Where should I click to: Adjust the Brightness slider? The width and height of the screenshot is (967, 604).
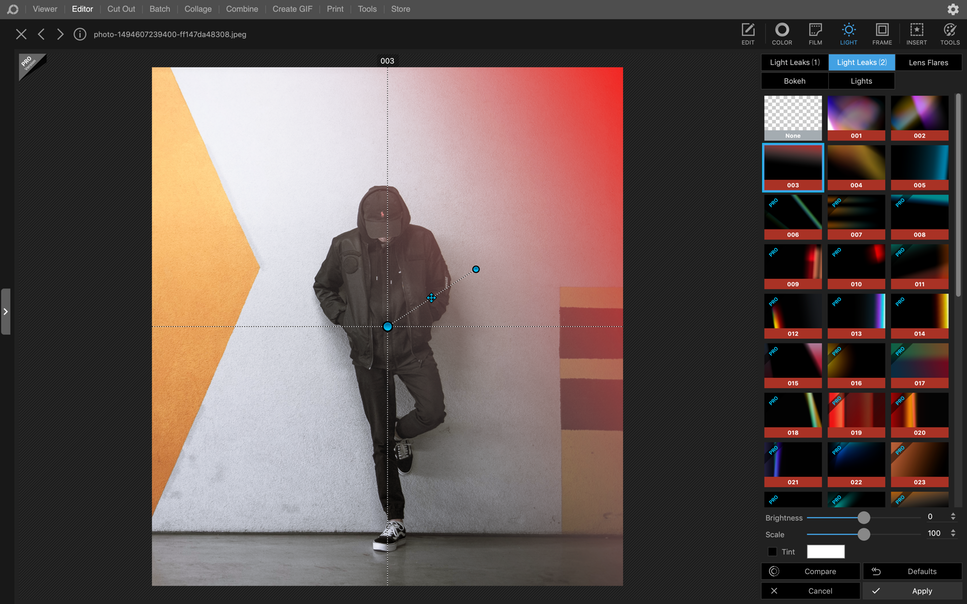pyautogui.click(x=862, y=517)
